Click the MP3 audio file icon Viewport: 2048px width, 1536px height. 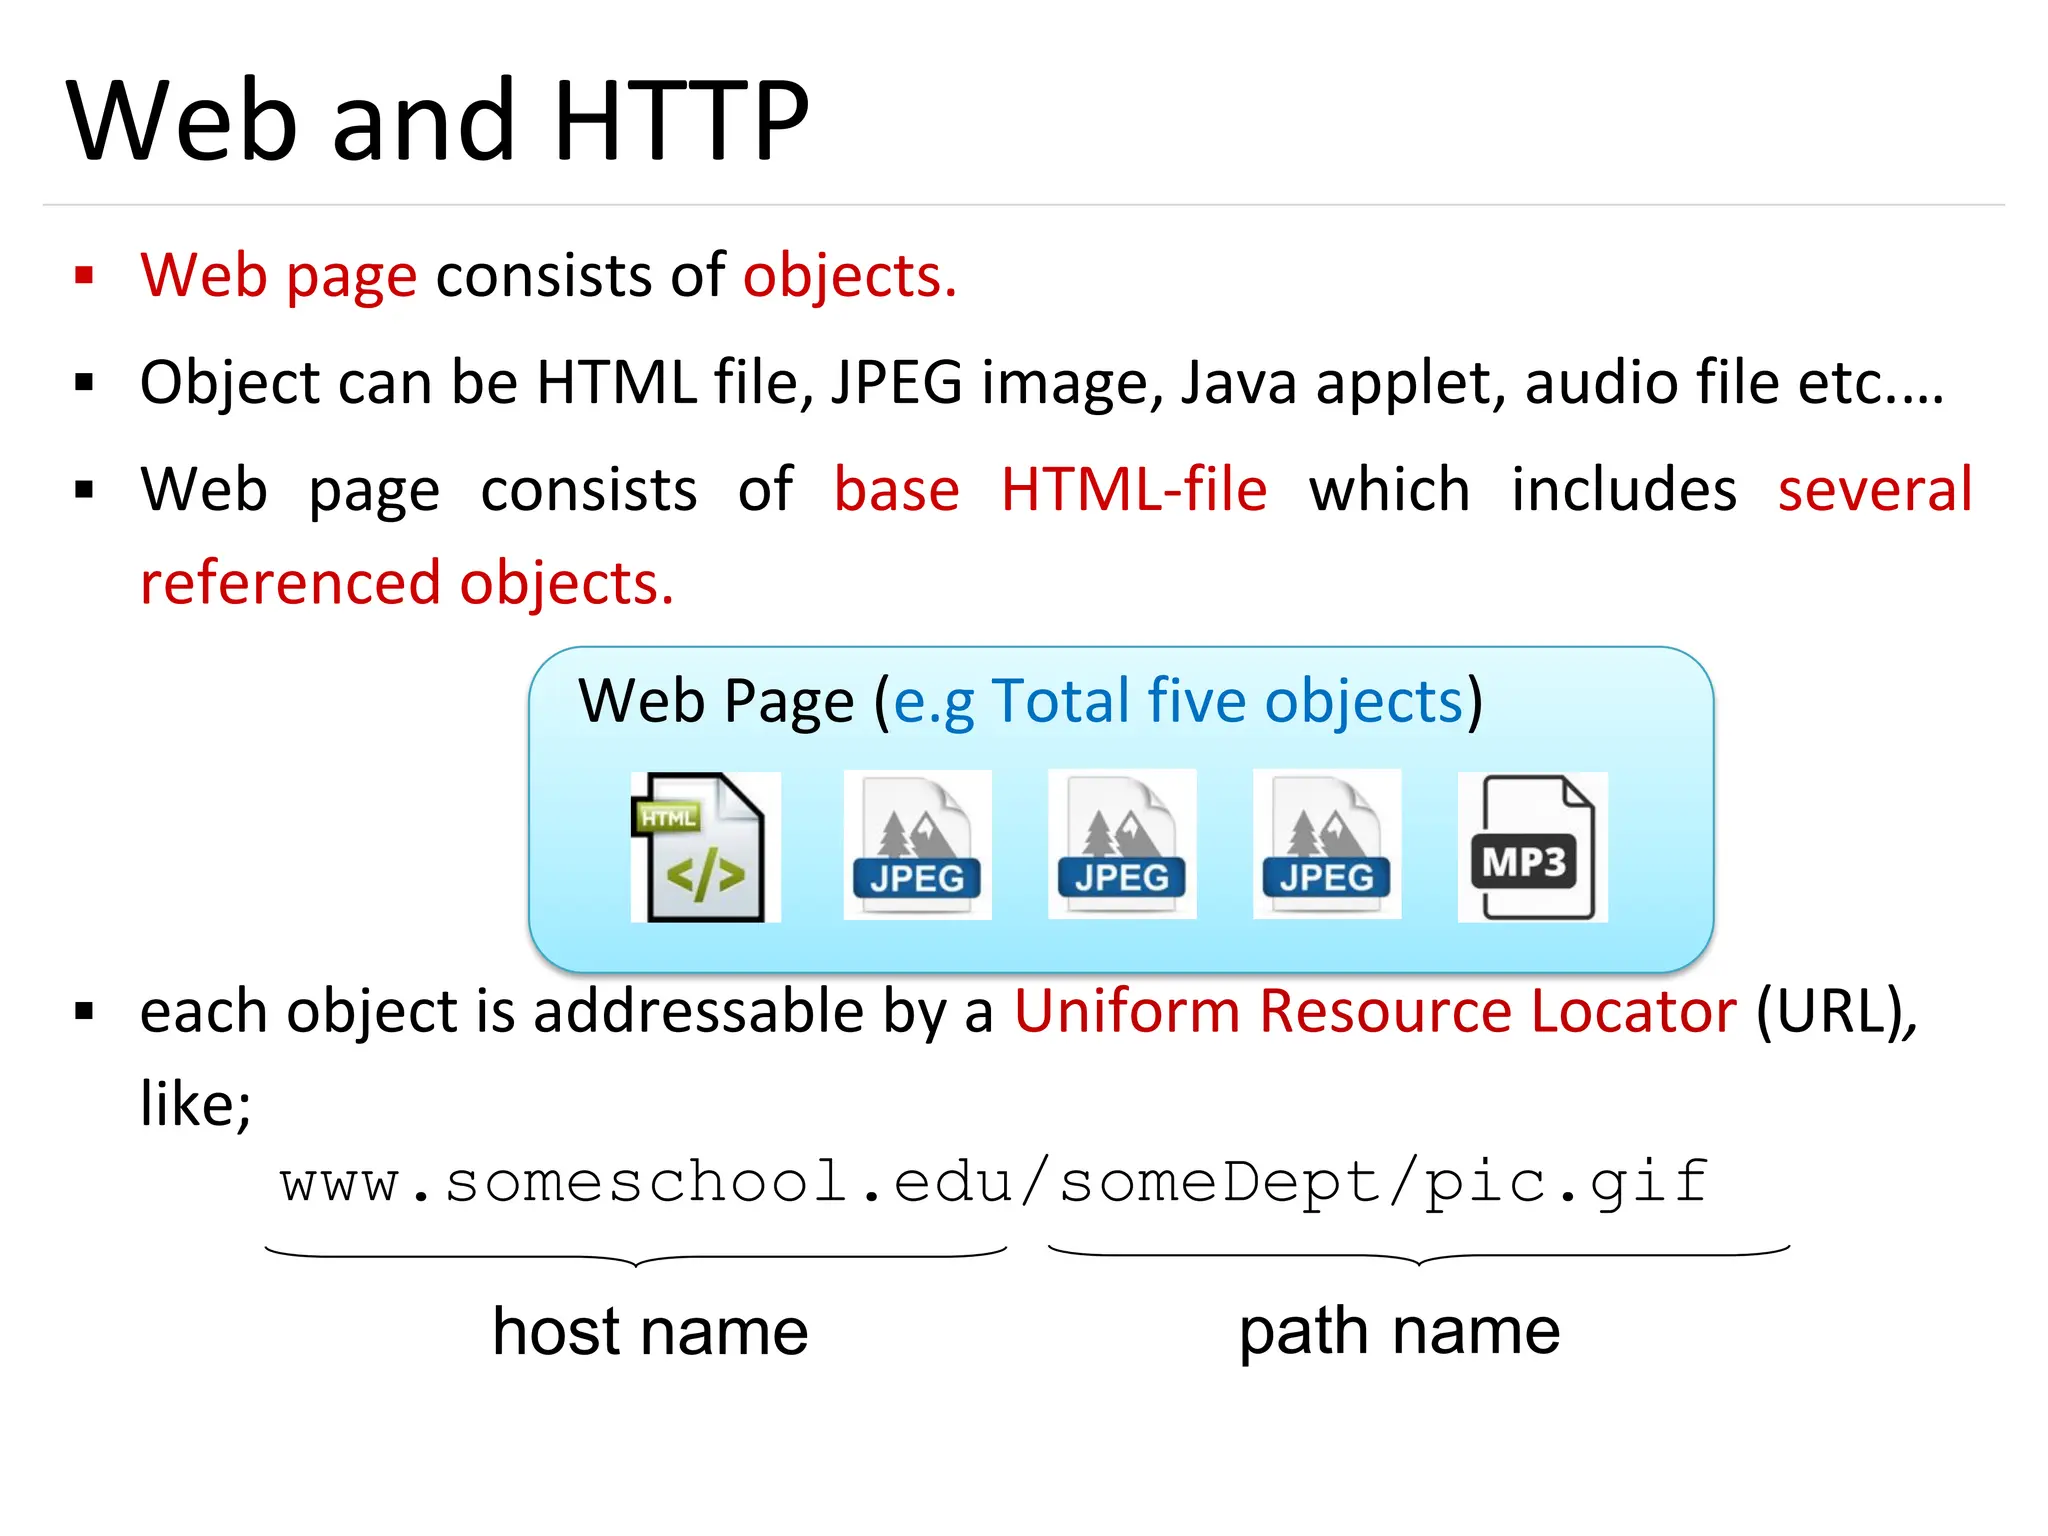[1533, 846]
